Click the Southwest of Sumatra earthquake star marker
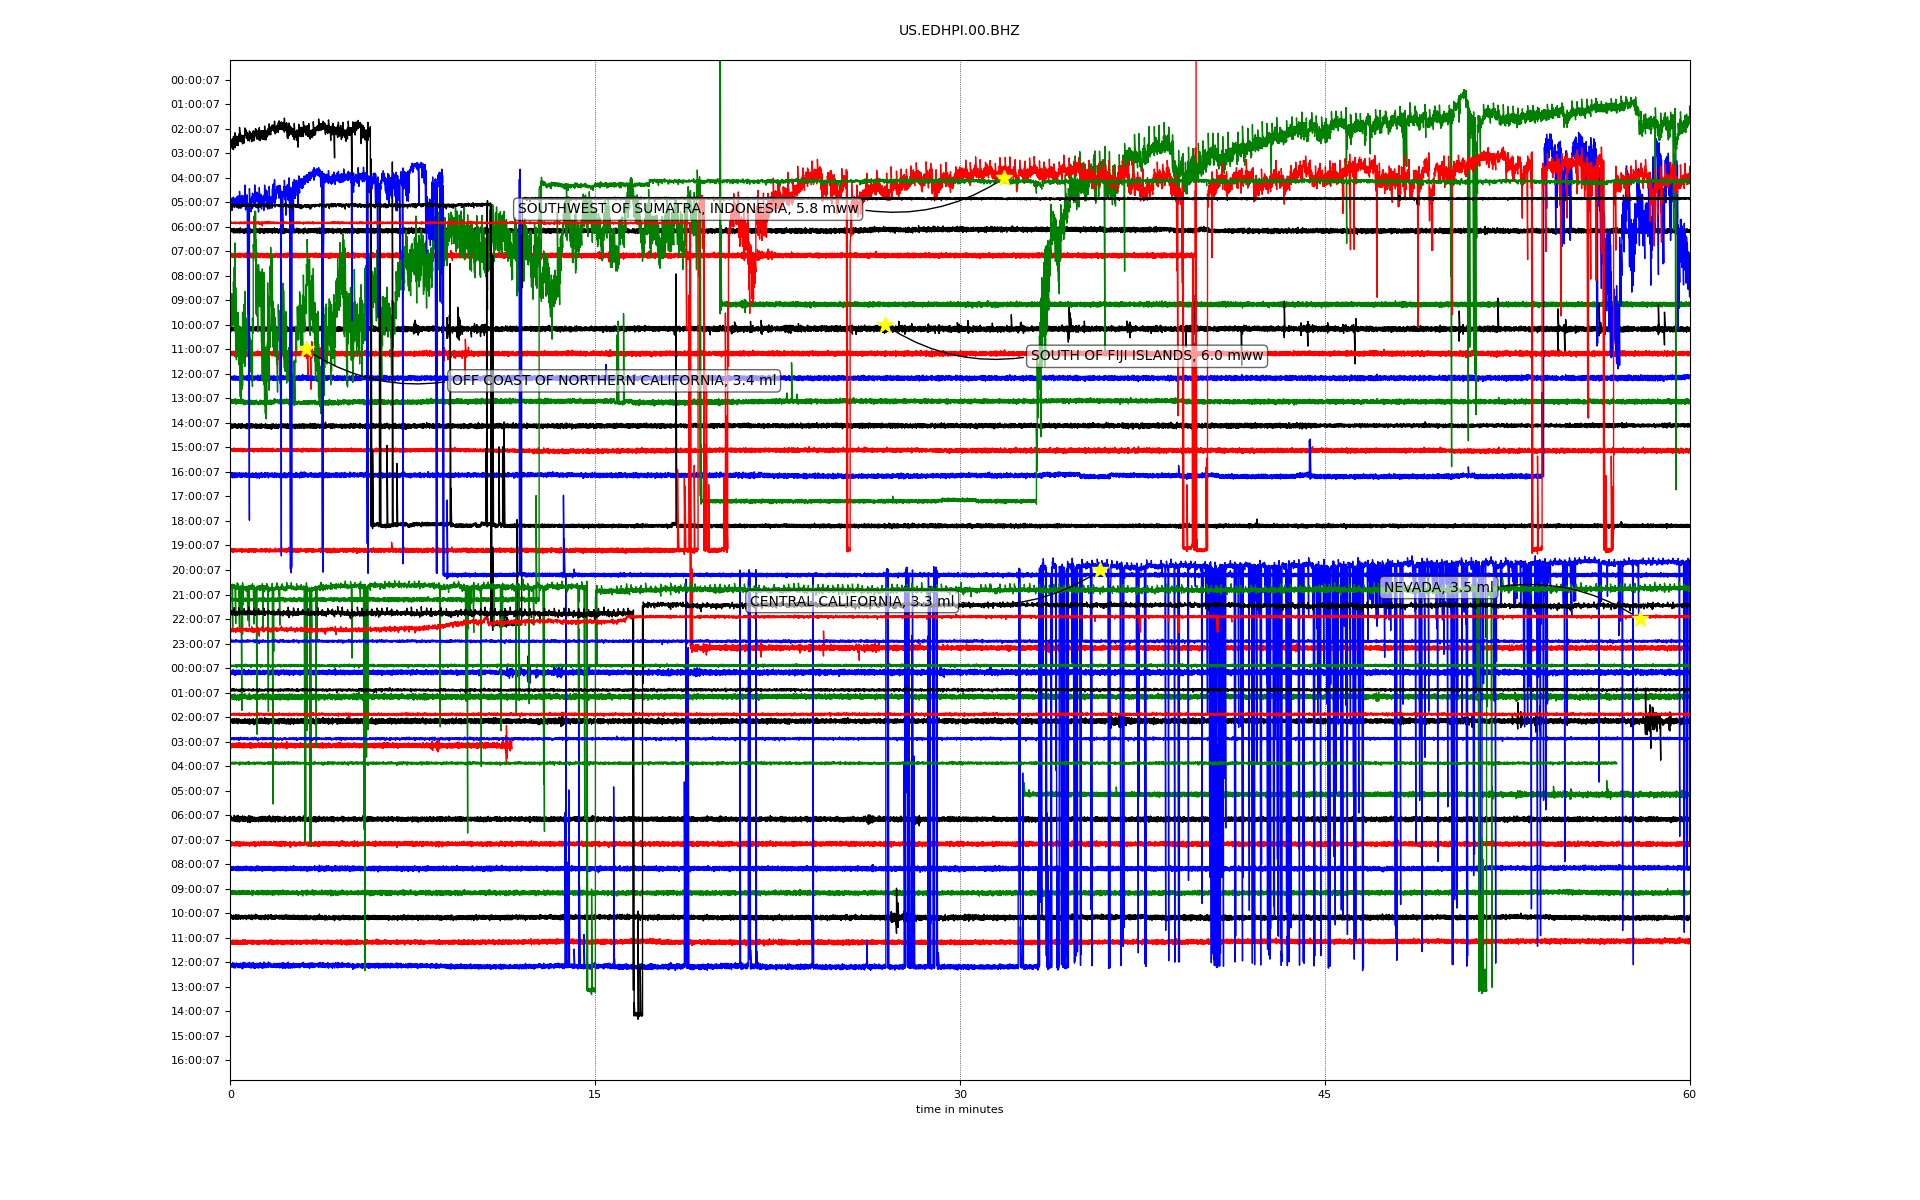 coord(1004,178)
